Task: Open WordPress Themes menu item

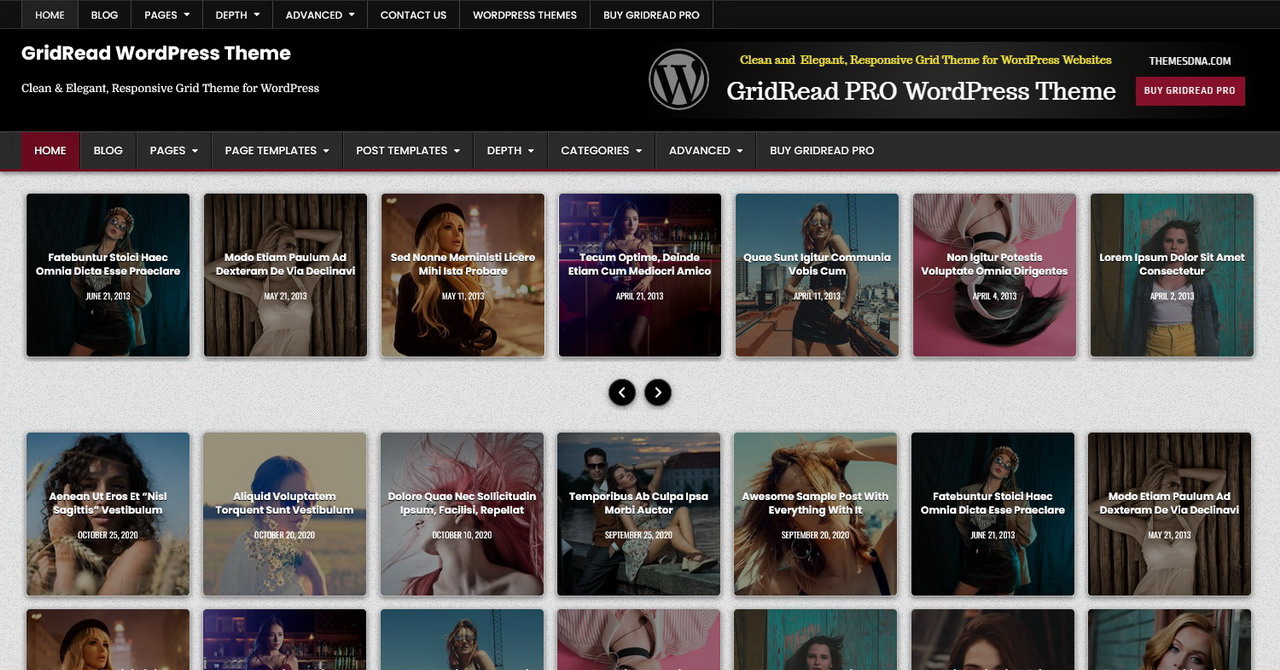Action: pos(525,15)
